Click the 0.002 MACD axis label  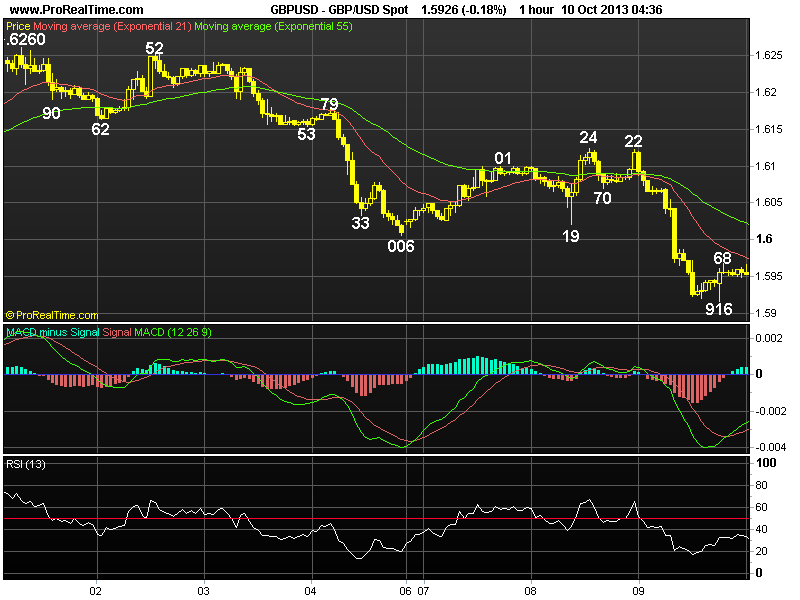pos(768,338)
